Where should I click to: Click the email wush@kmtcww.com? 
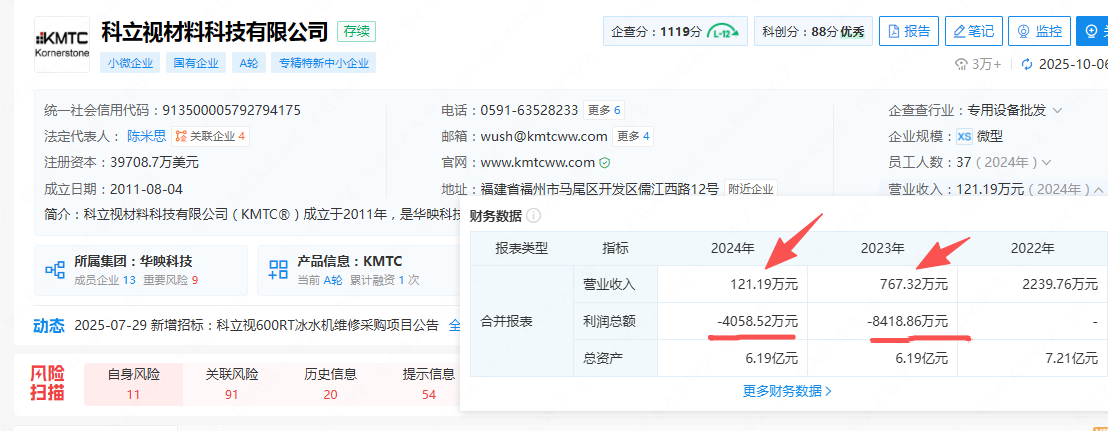coord(544,136)
